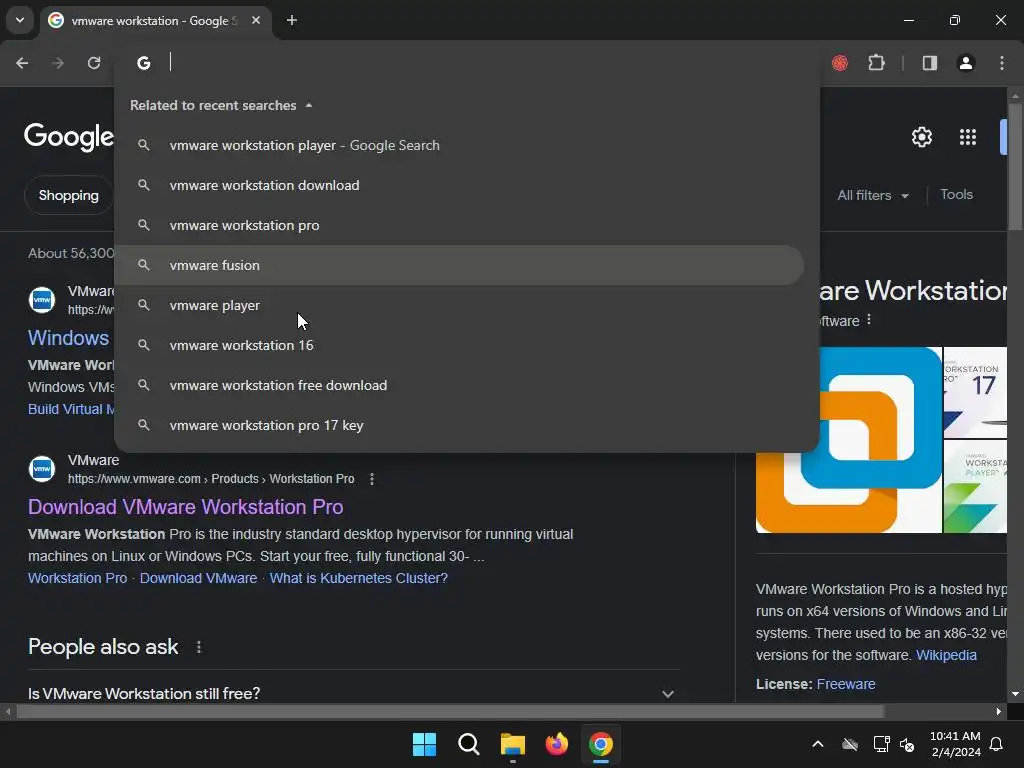The image size is (1024, 768).
Task: Click the Chrome taskbar icon
Action: pyautogui.click(x=601, y=744)
